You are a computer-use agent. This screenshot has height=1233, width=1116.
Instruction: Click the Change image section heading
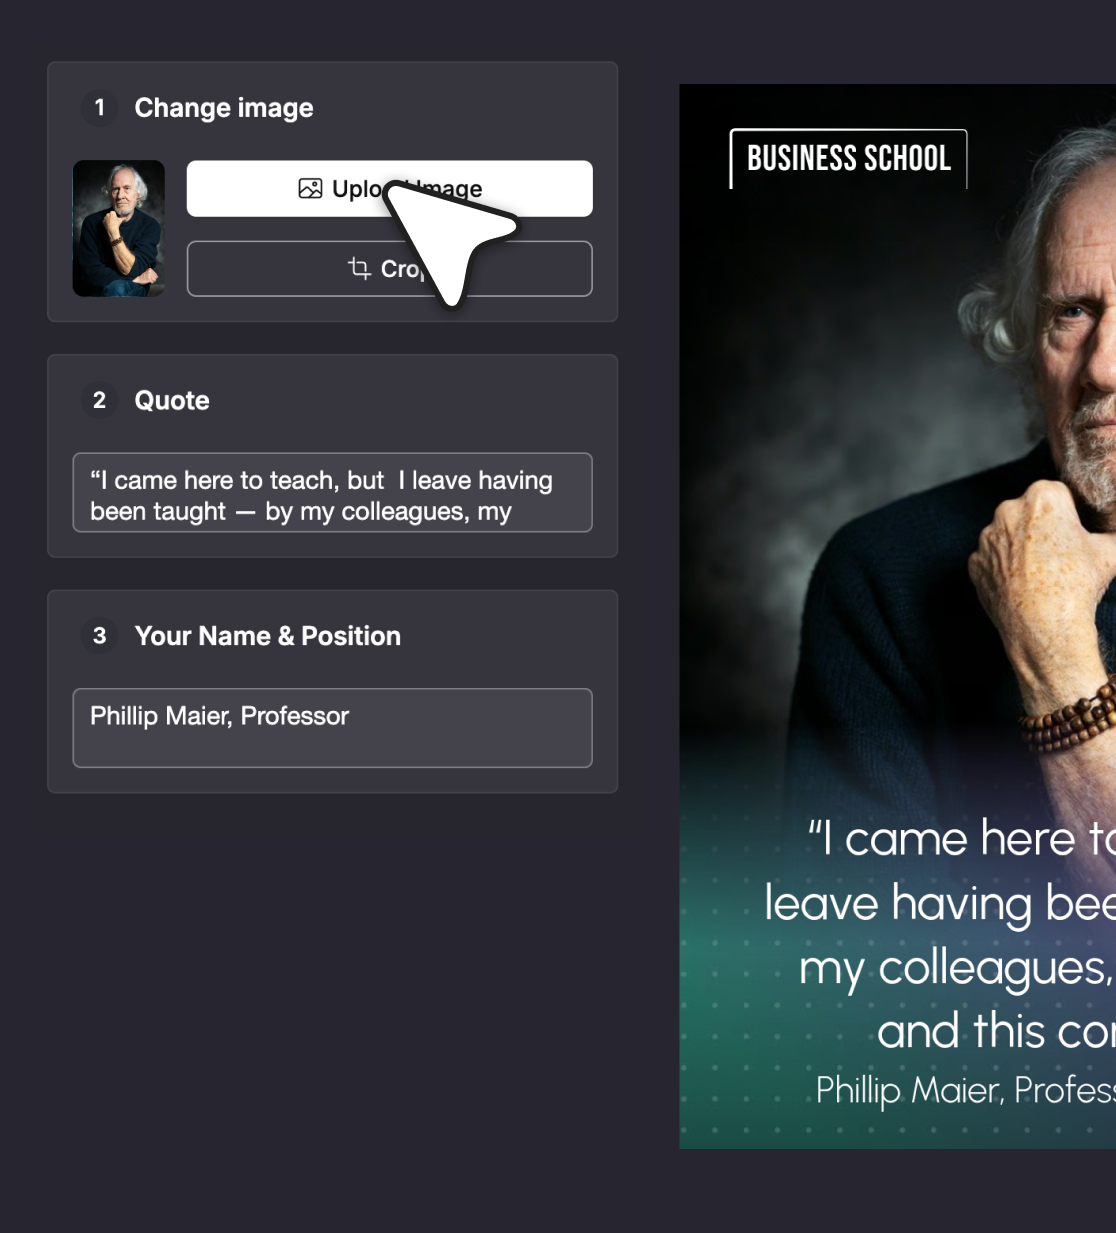pyautogui.click(x=224, y=108)
